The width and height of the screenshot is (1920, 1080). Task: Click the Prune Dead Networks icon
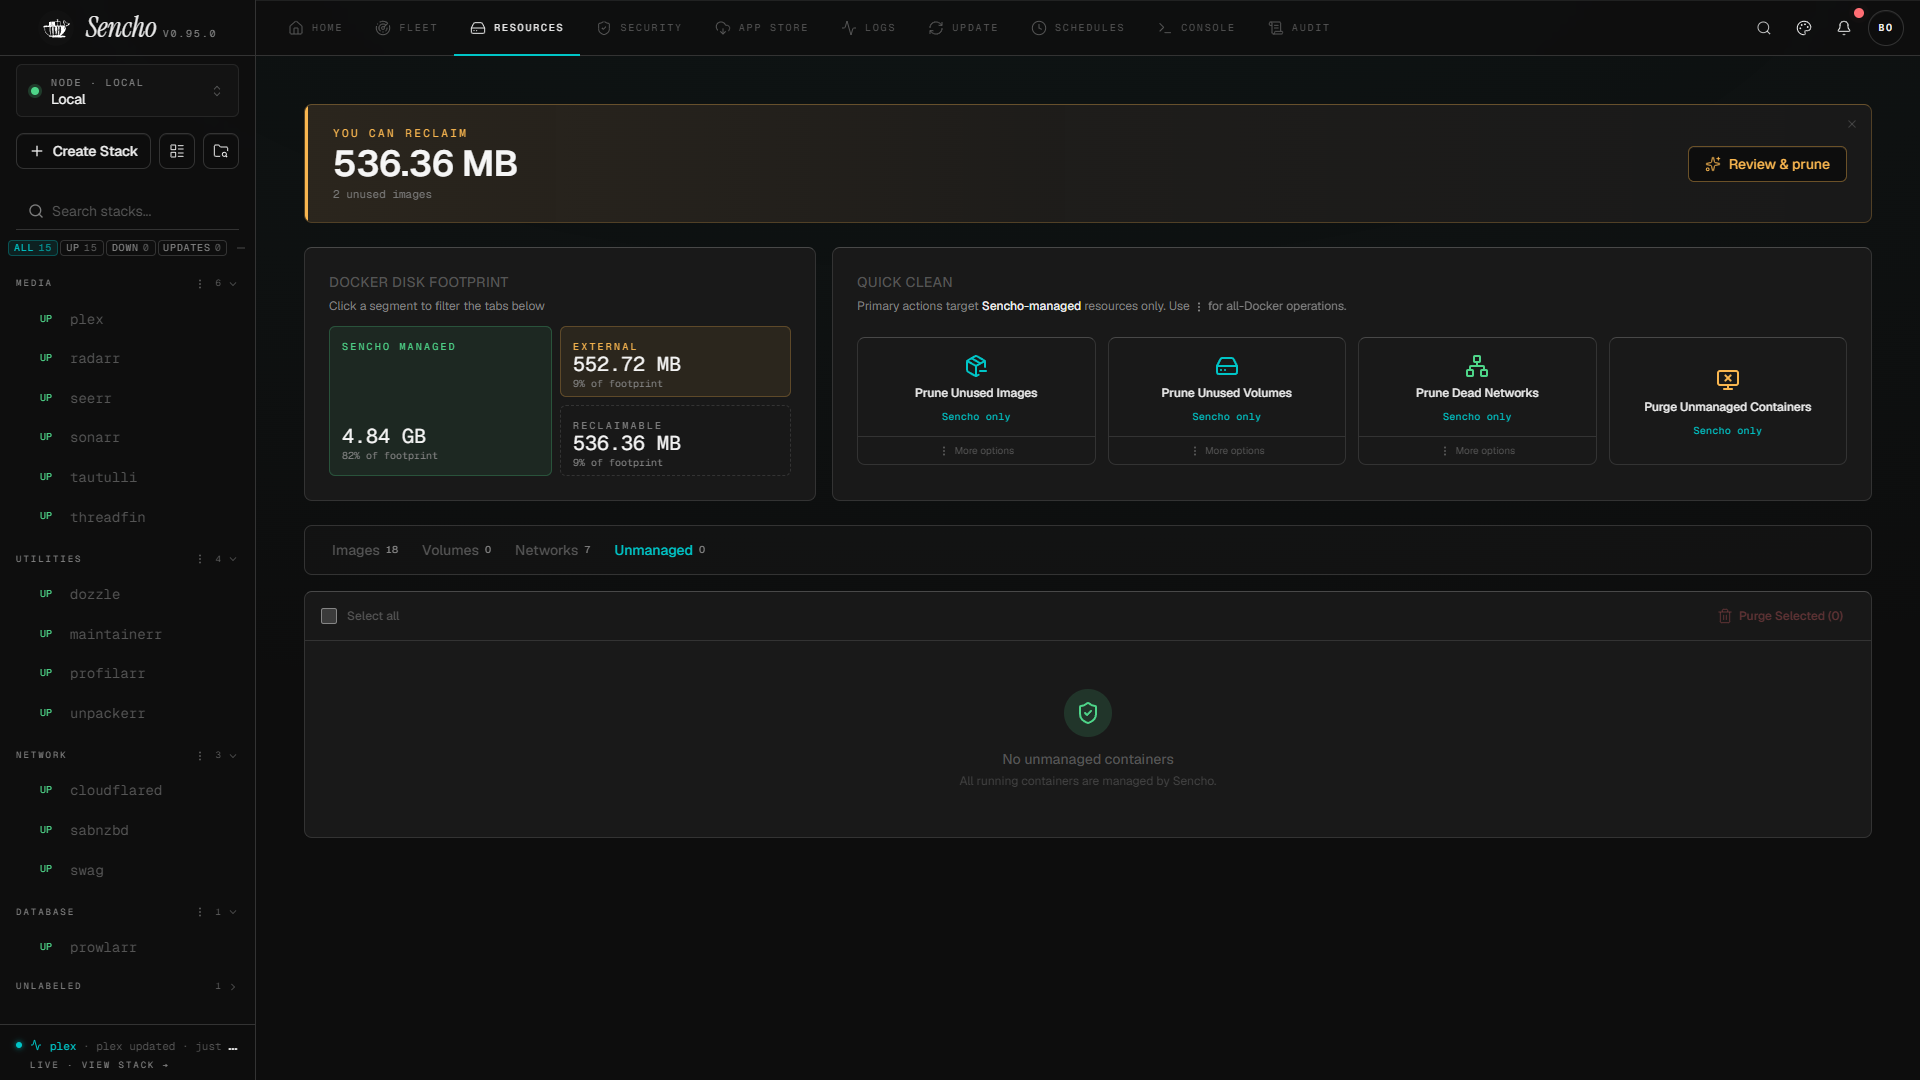[x=1477, y=366]
